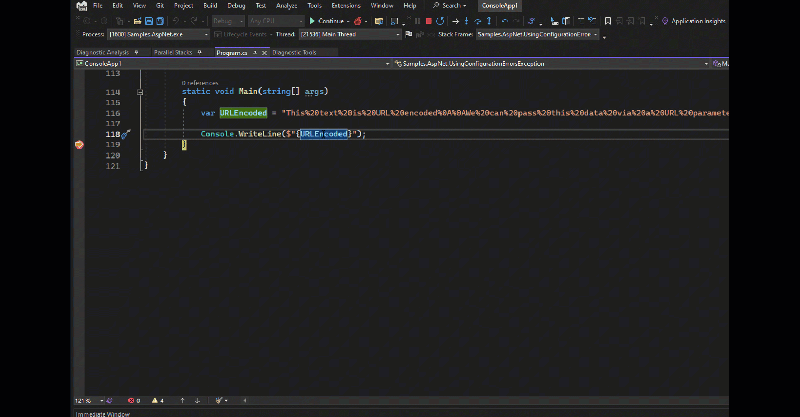The height and width of the screenshot is (417, 800).
Task: Open the Build menu
Action: click(210, 6)
